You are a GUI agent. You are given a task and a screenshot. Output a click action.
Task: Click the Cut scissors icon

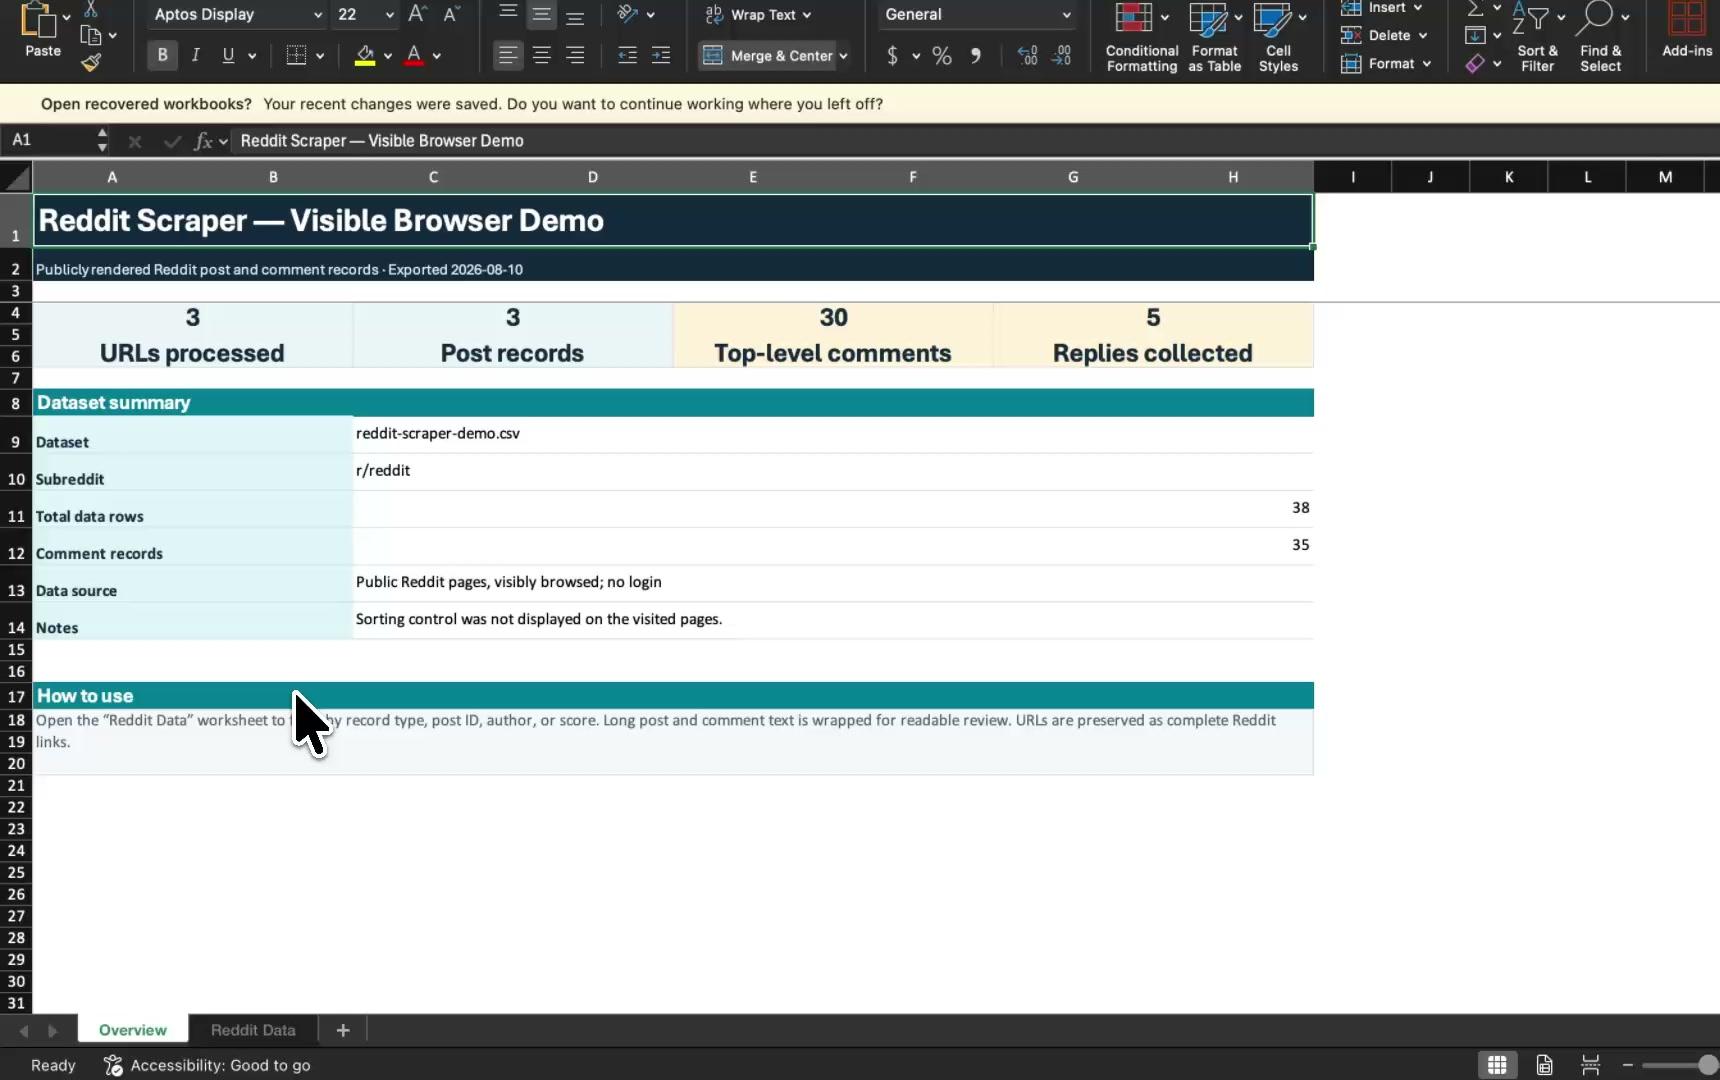[90, 9]
